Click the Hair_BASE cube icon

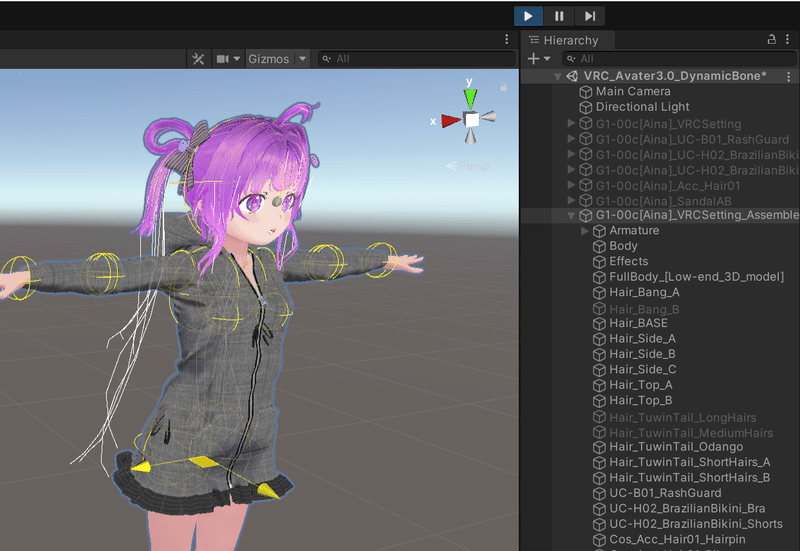click(x=599, y=323)
